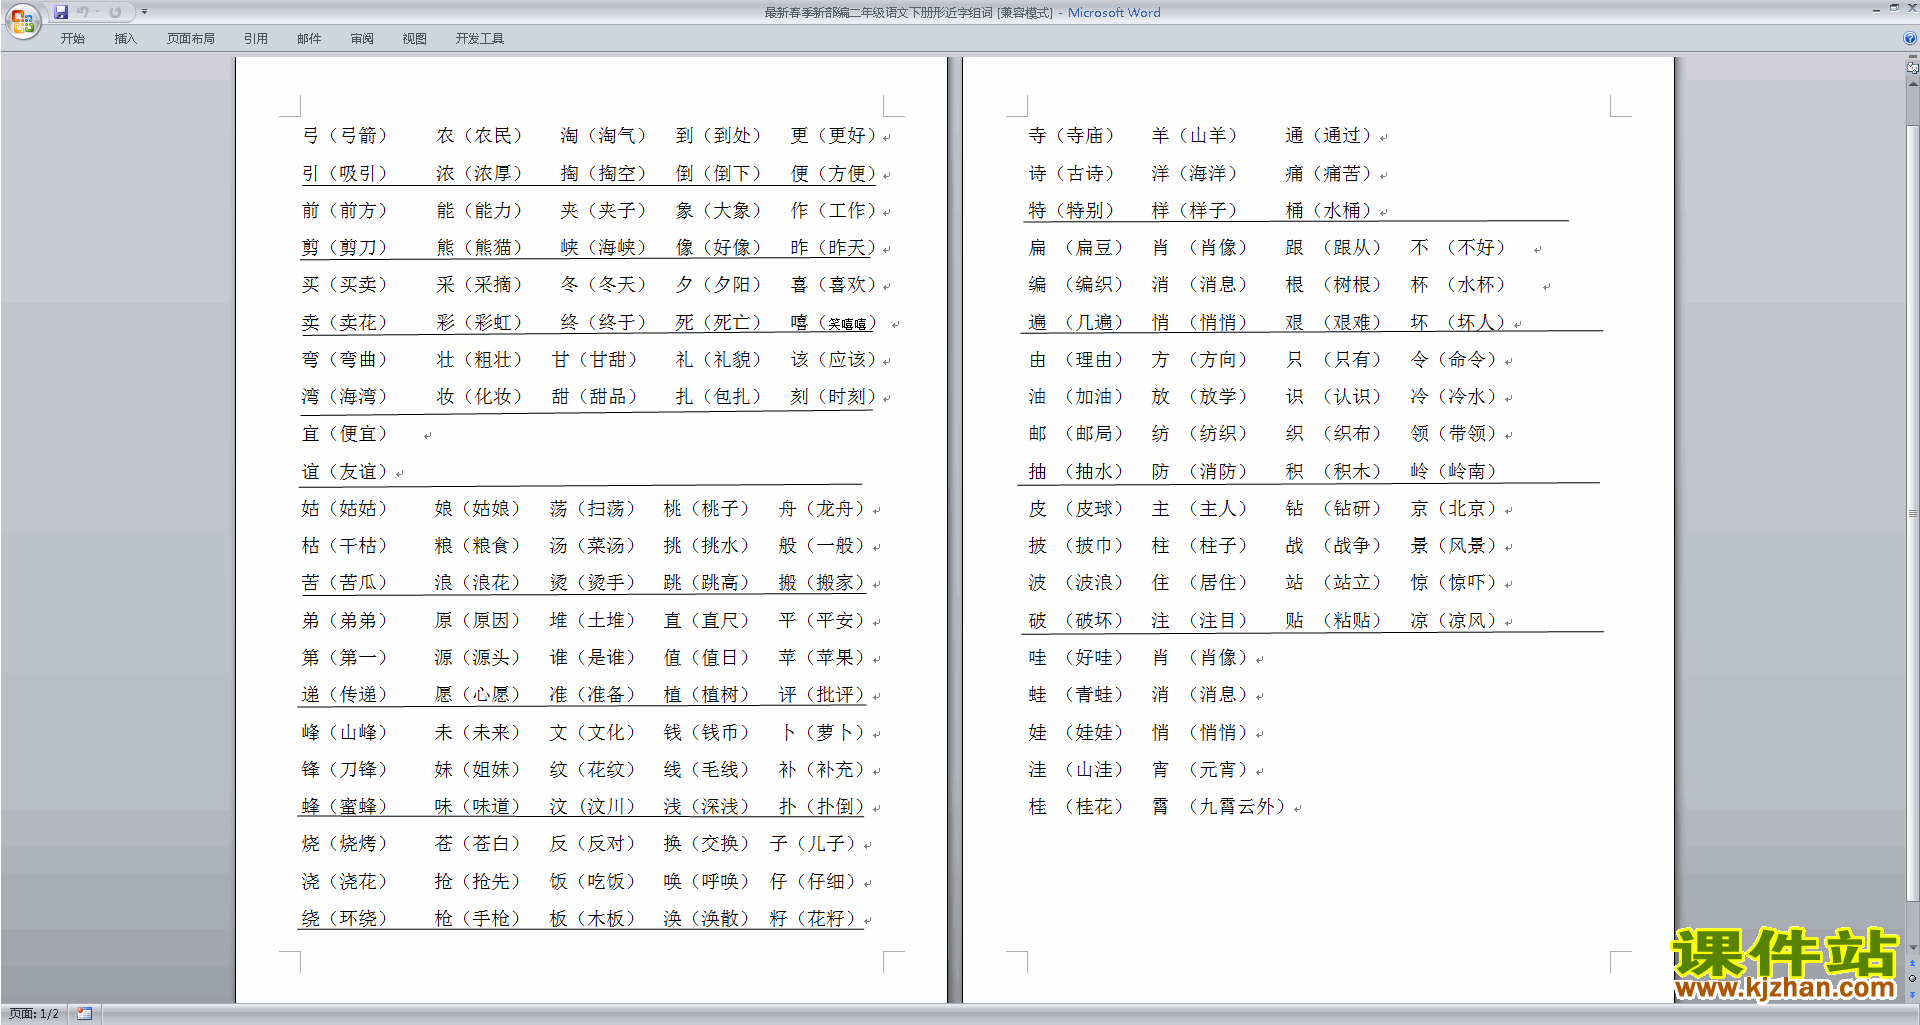Click the Previous Page double-arrow button
Screen dimensions: 1920x1025
tap(1912, 964)
